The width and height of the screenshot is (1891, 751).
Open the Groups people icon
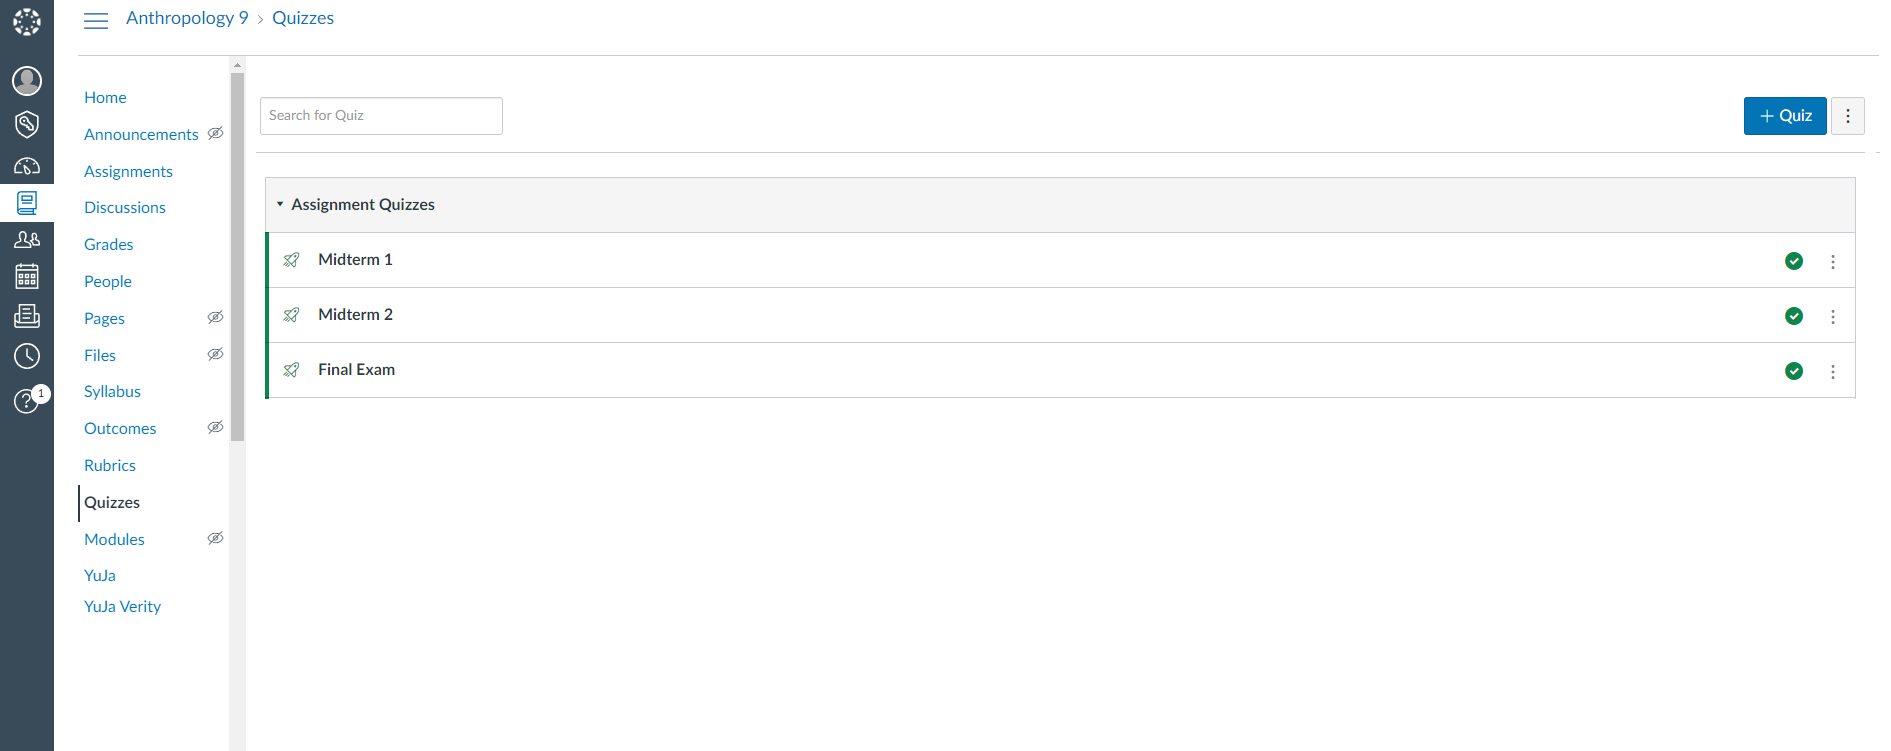(27, 240)
